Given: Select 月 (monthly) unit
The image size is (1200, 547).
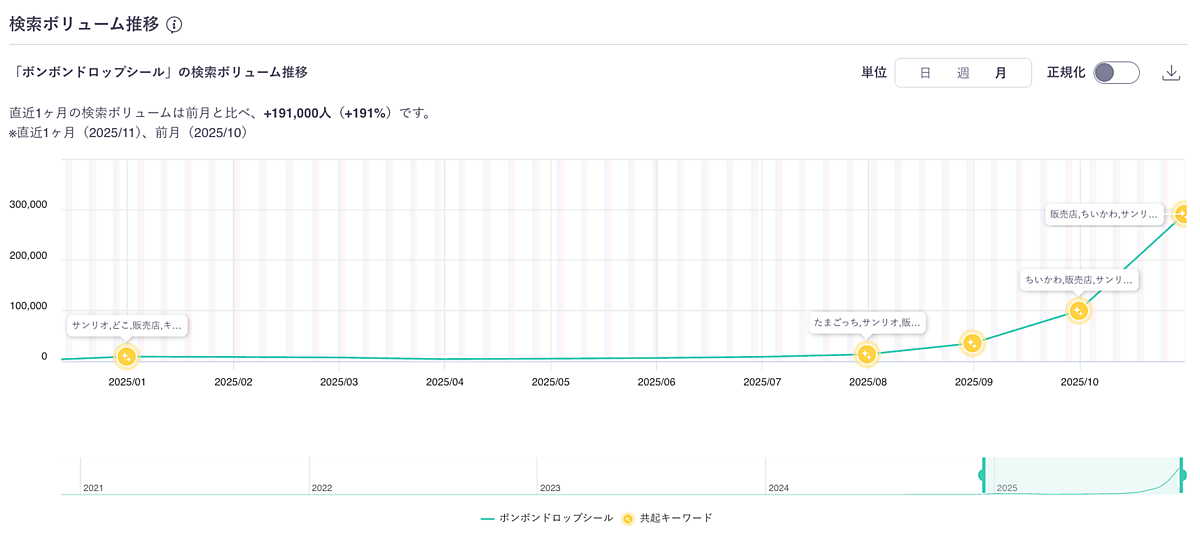Looking at the screenshot, I should tap(1001, 73).
